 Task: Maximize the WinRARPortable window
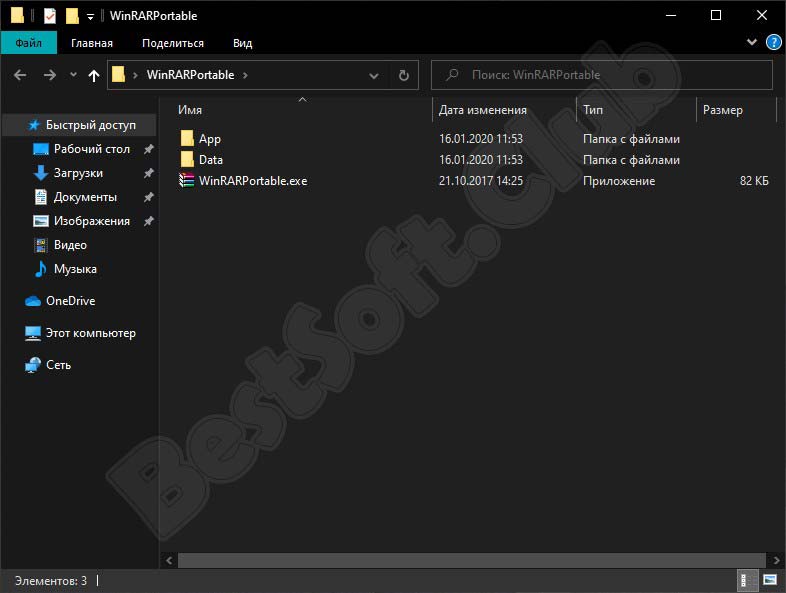click(716, 16)
